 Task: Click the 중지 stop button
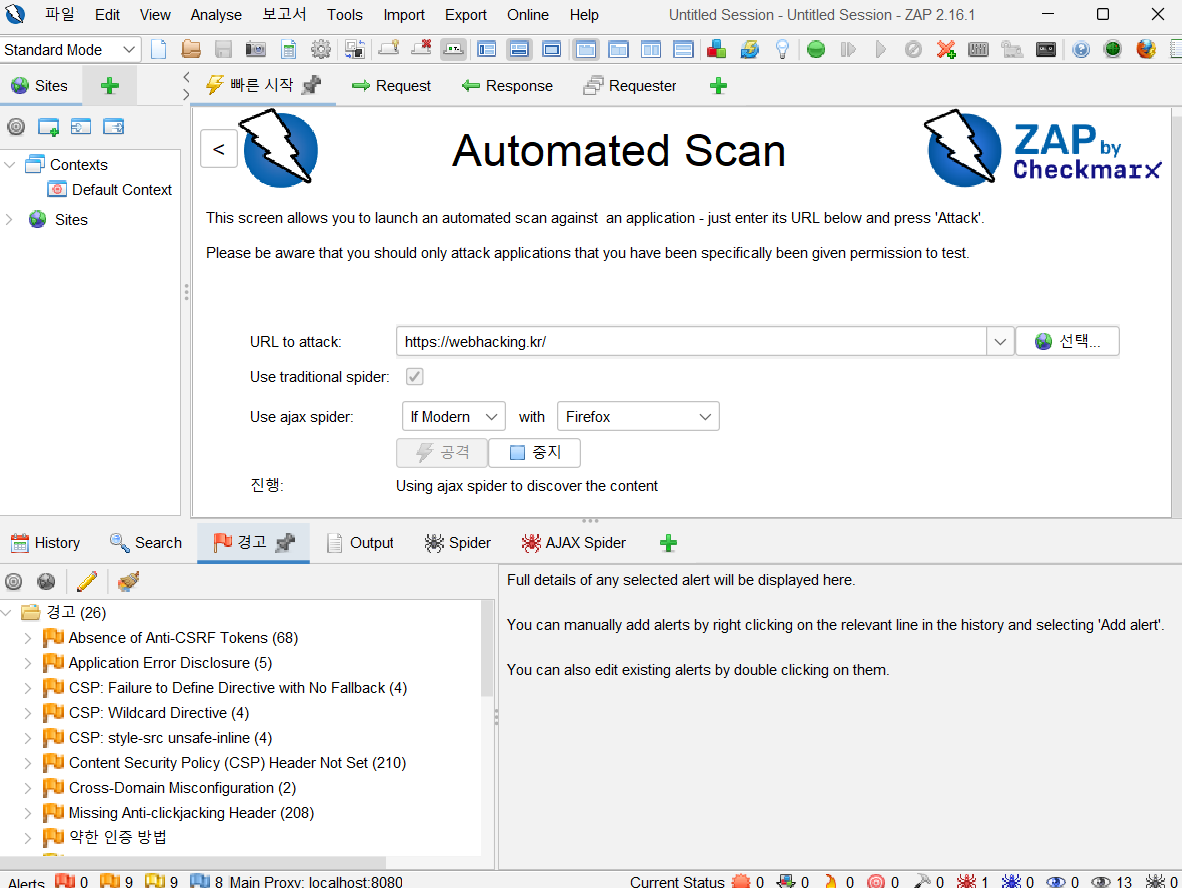point(534,453)
